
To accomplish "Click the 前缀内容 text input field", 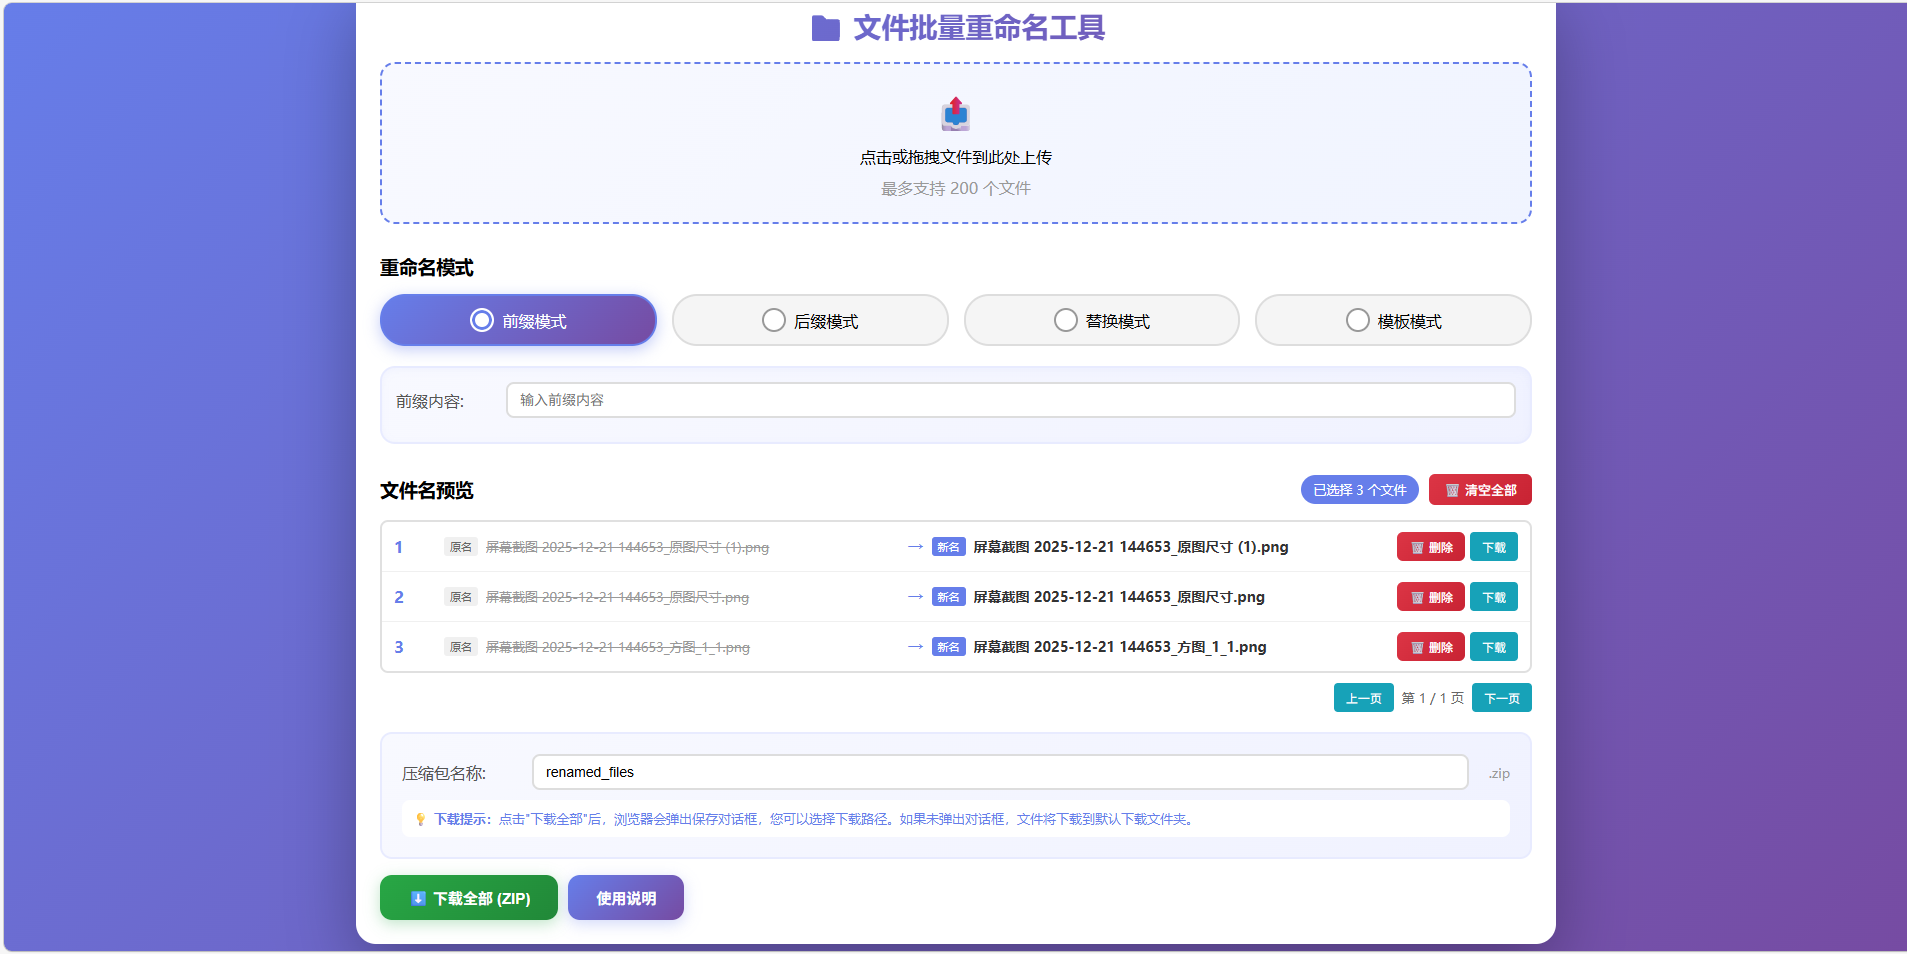I will point(1009,399).
